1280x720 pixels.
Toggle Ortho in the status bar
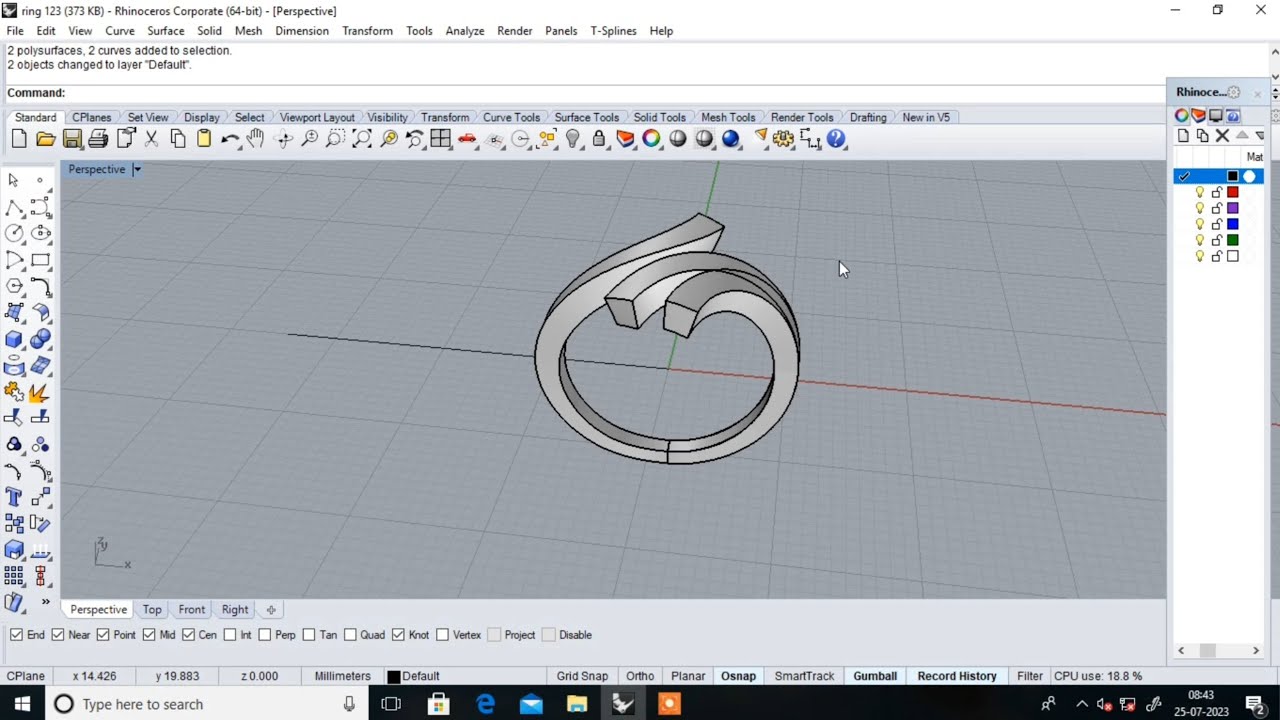(x=640, y=676)
